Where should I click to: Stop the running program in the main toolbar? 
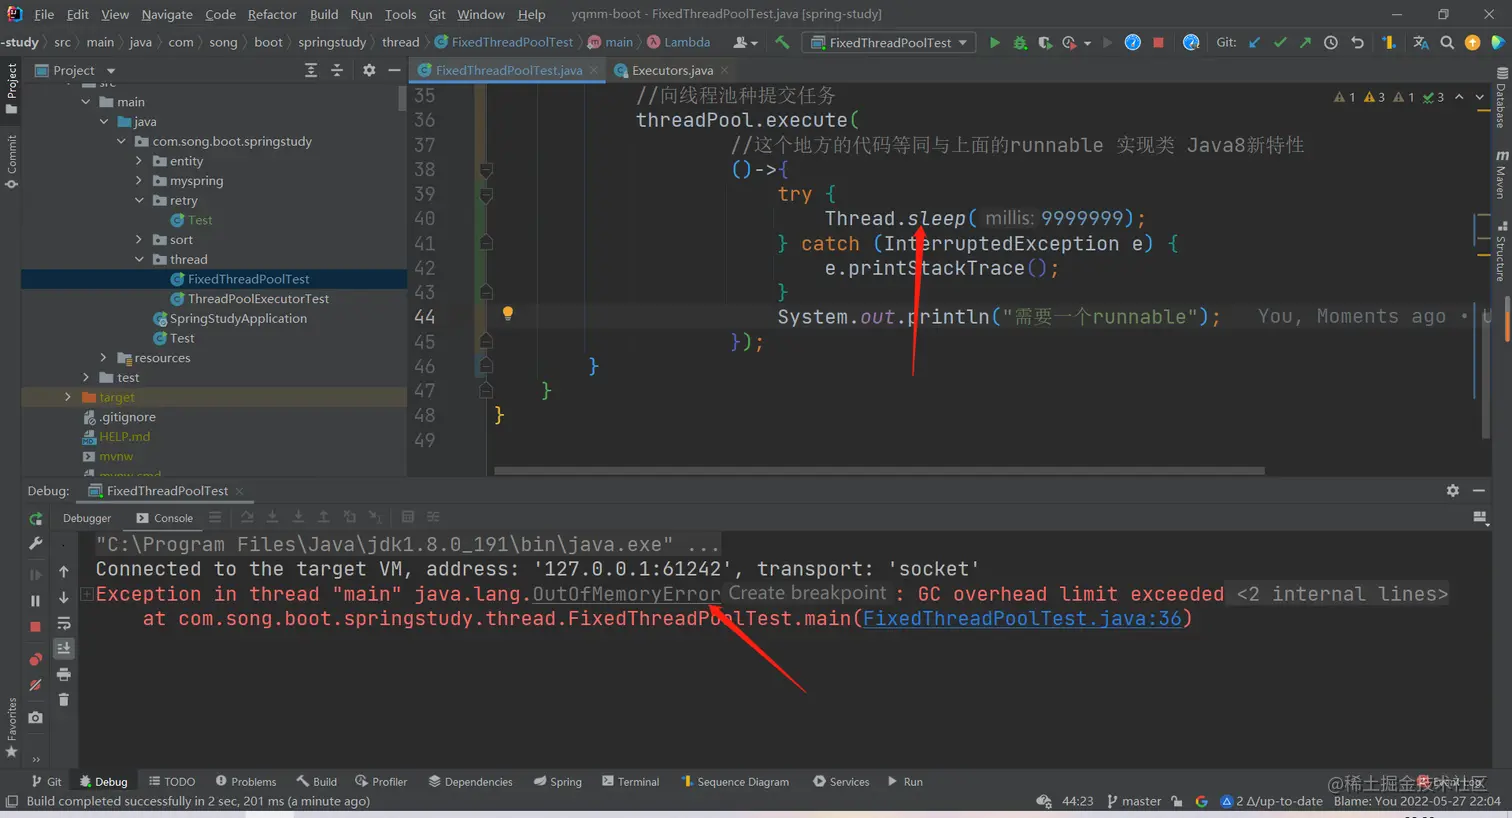(x=1158, y=43)
